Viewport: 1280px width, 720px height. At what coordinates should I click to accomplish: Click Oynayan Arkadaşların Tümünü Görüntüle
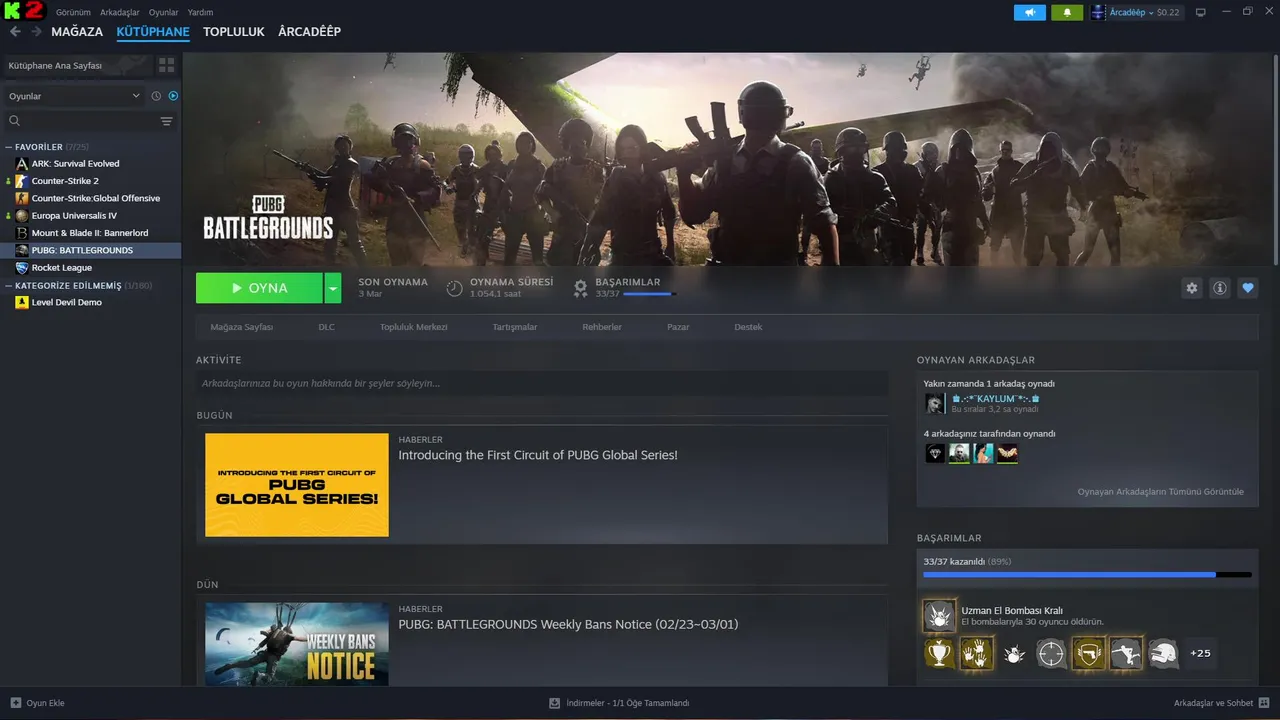pyautogui.click(x=1161, y=492)
